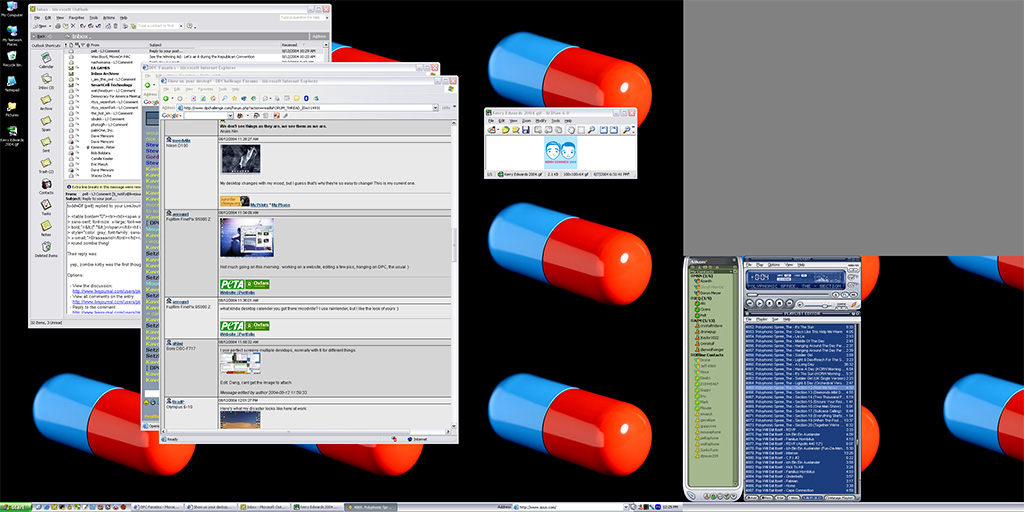The image size is (1024, 512).
Task: Switch to Kerry Edwards 2004 taskbar button
Action: point(317,507)
